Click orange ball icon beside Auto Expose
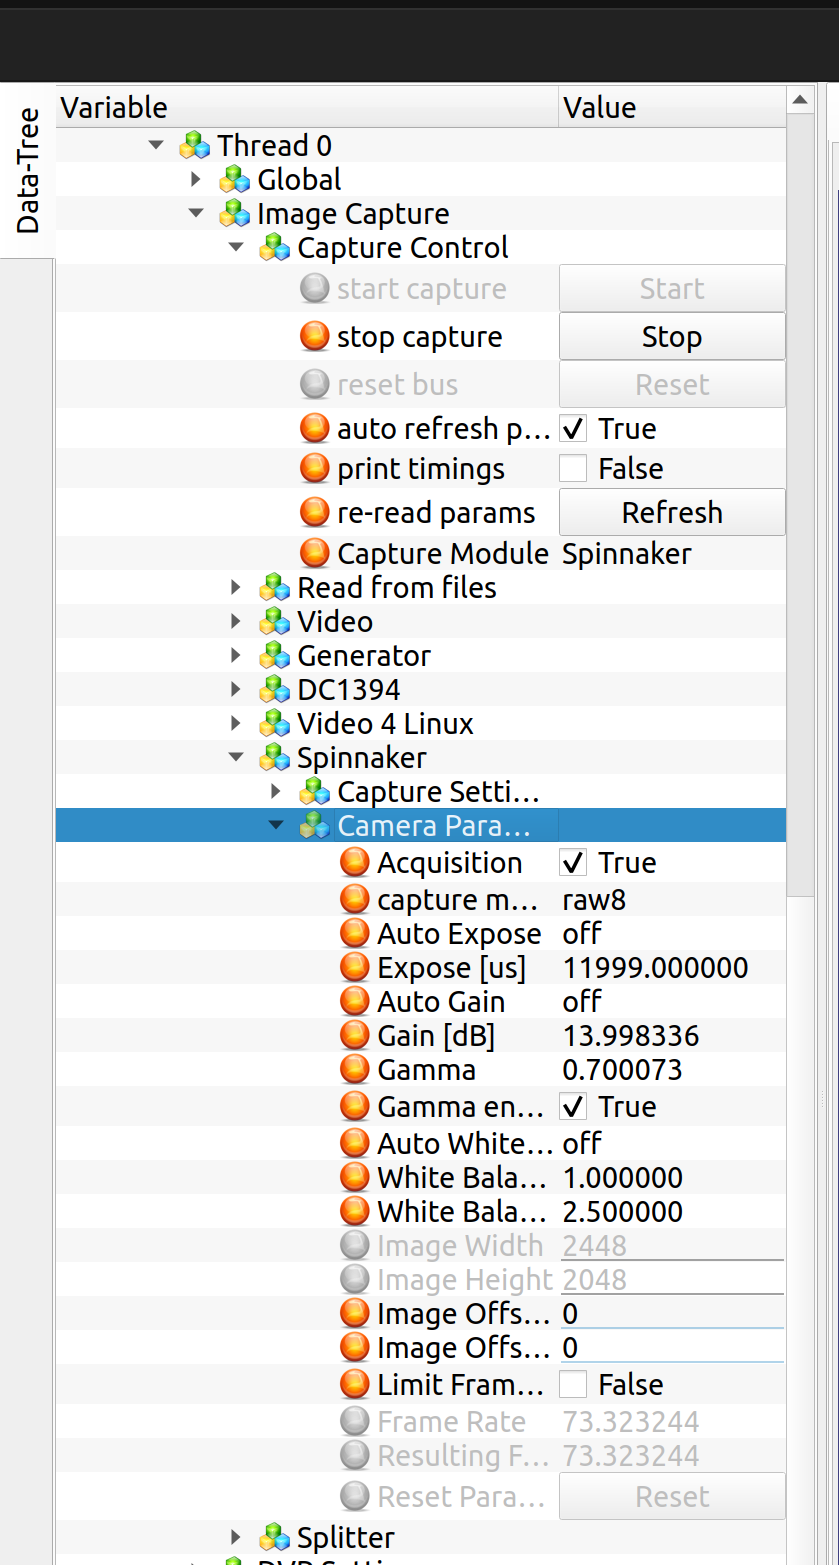The width and height of the screenshot is (839, 1565). 355,934
